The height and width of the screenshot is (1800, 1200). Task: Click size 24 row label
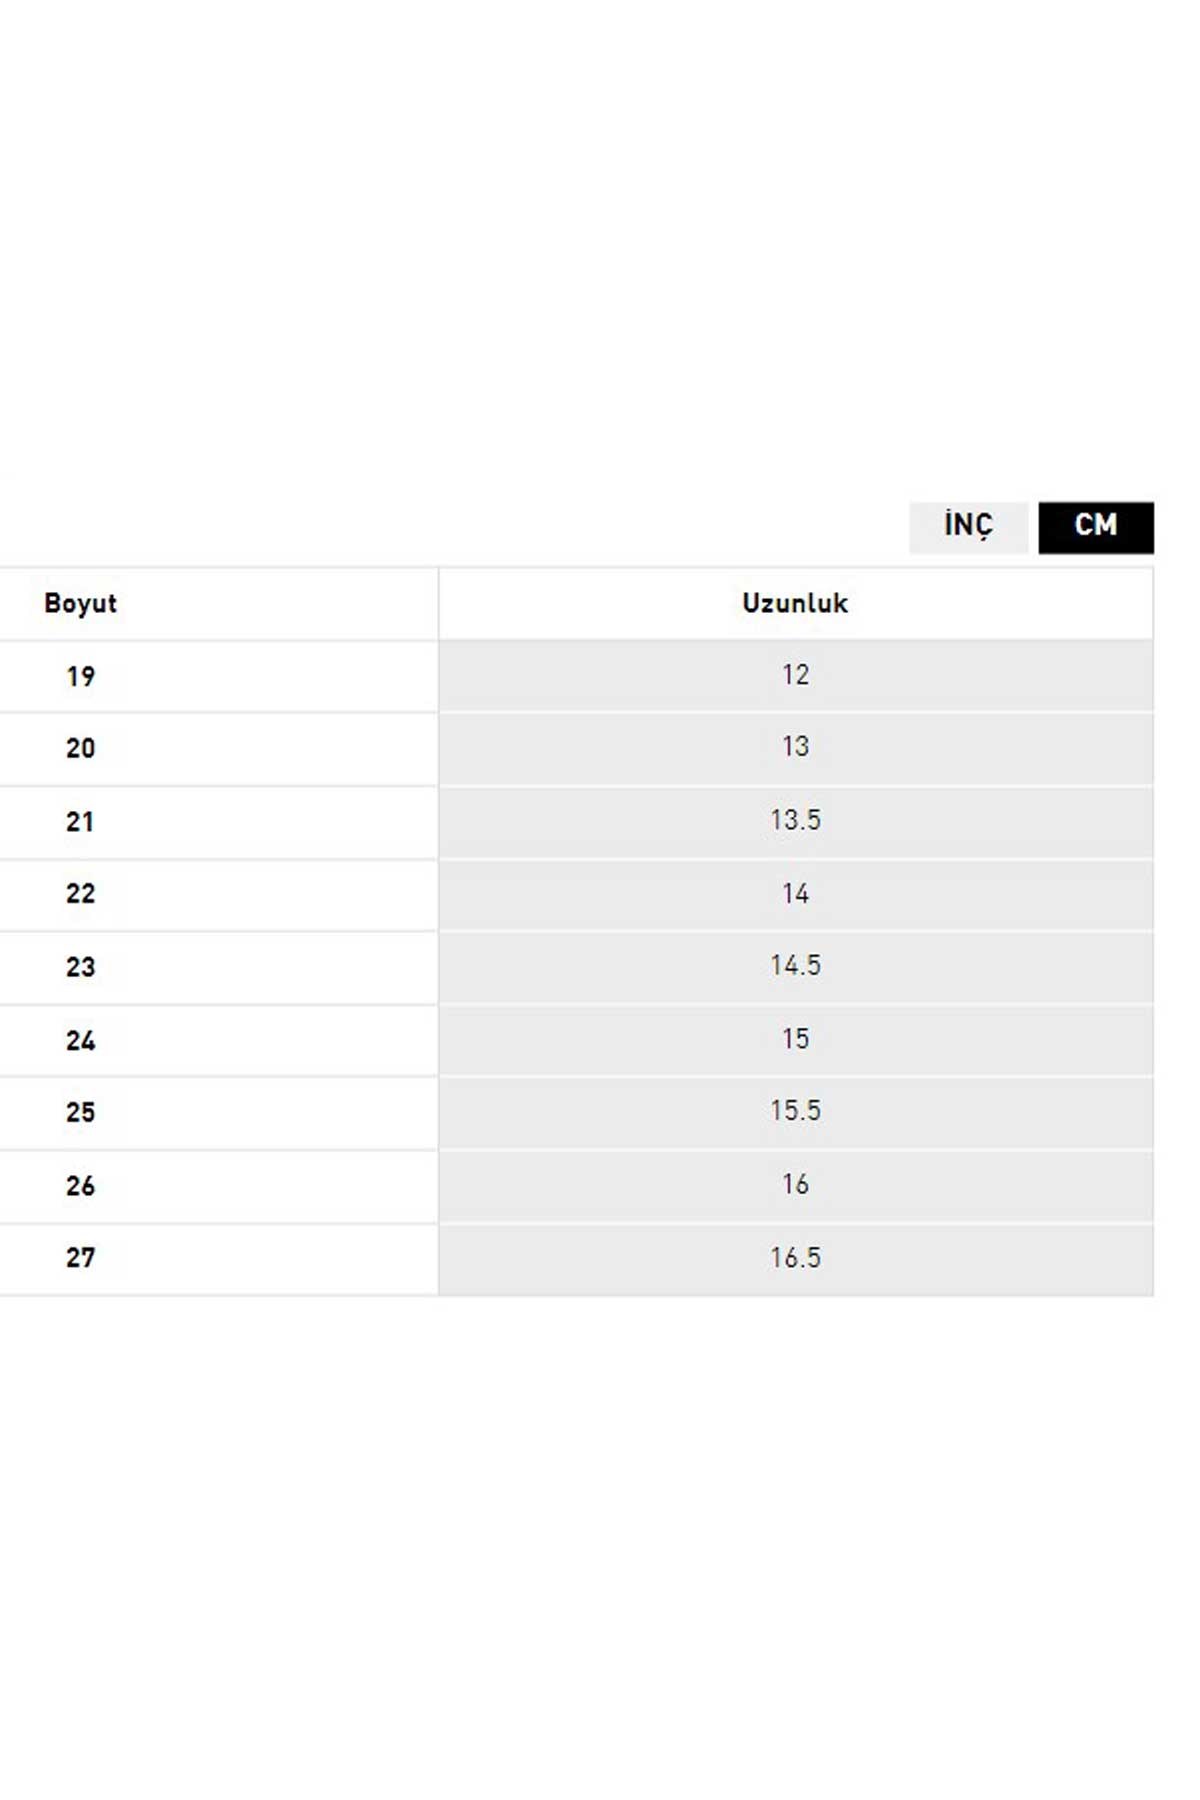(x=80, y=1041)
